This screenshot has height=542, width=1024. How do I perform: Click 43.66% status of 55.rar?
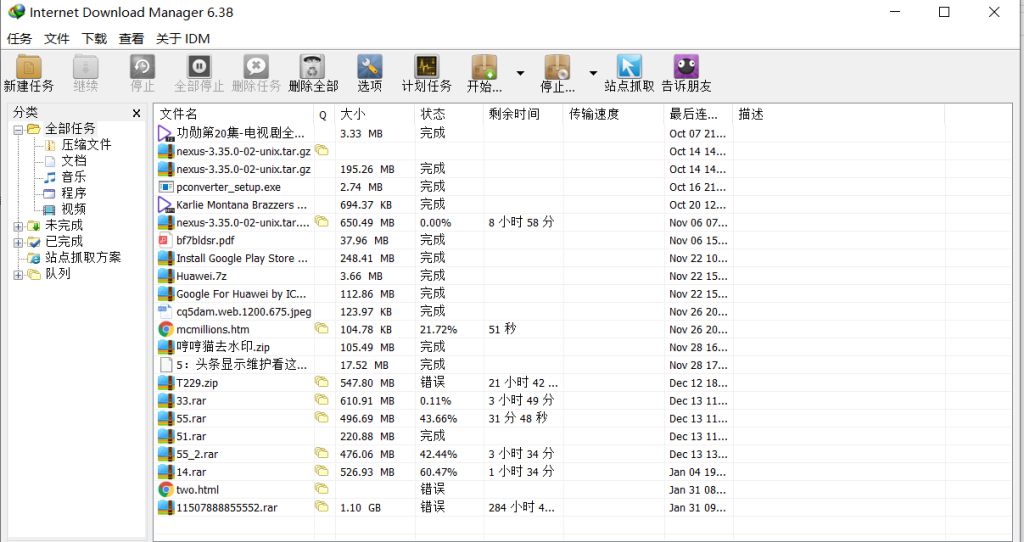(x=439, y=419)
